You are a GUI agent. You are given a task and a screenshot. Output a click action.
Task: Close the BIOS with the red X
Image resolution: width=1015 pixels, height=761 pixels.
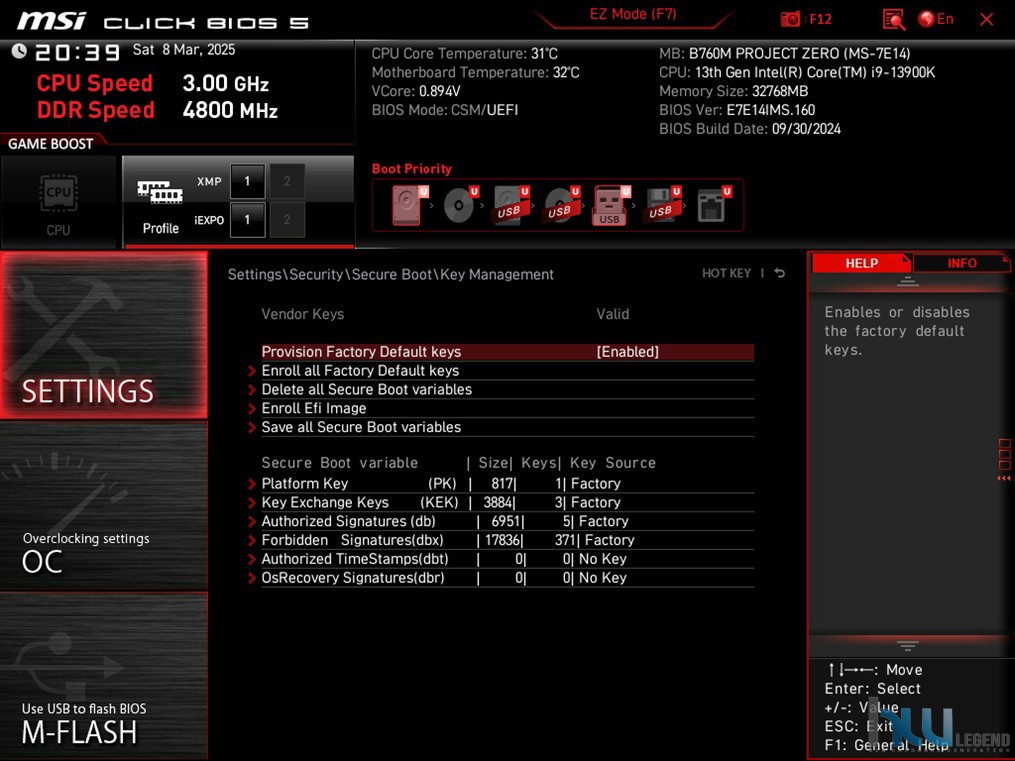(x=987, y=19)
